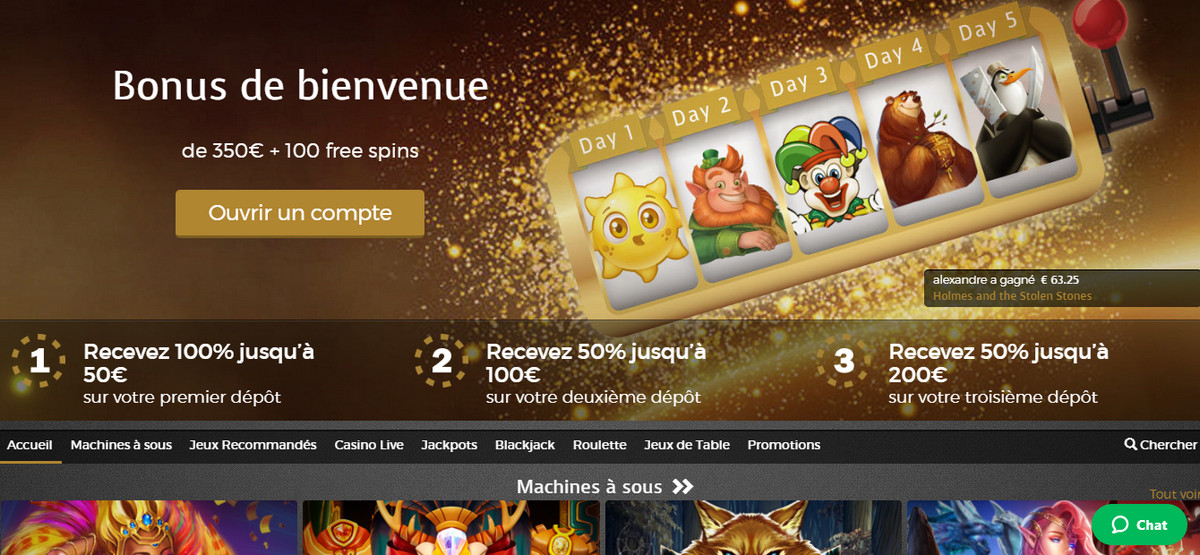Screen dimensions: 1200x555
Task: Click the Holmes and the Stolen Stones link
Action: pos(1012,296)
